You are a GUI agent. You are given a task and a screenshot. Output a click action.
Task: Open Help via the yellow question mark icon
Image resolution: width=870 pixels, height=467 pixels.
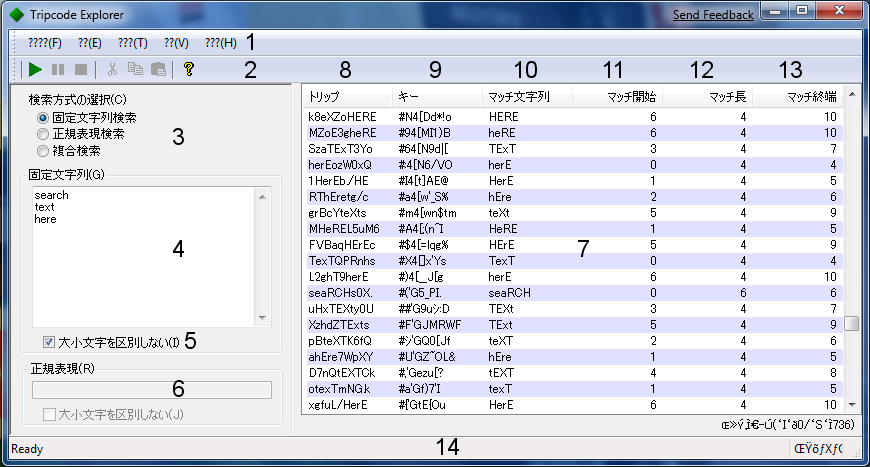pyautogui.click(x=188, y=70)
